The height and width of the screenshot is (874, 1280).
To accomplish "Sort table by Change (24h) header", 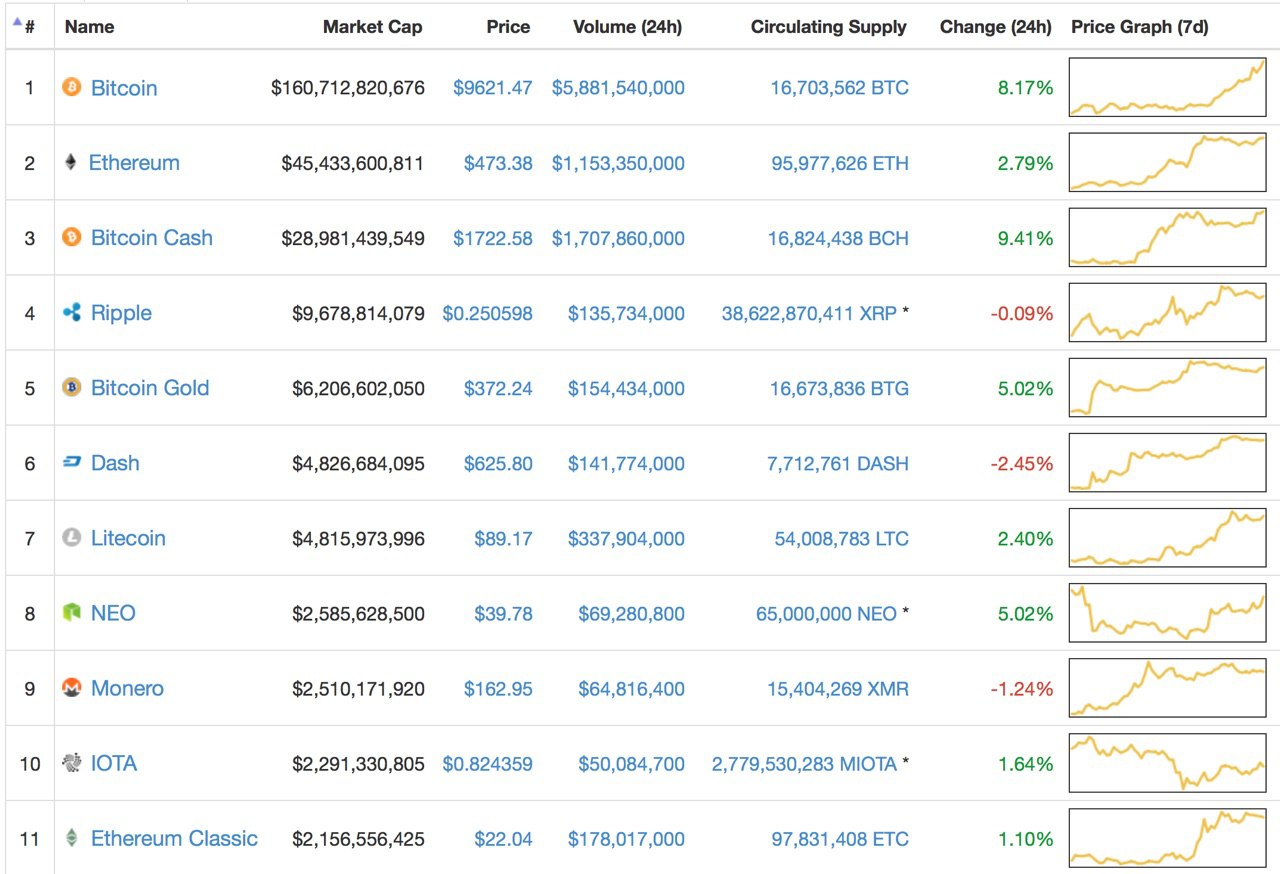I will (x=995, y=27).
